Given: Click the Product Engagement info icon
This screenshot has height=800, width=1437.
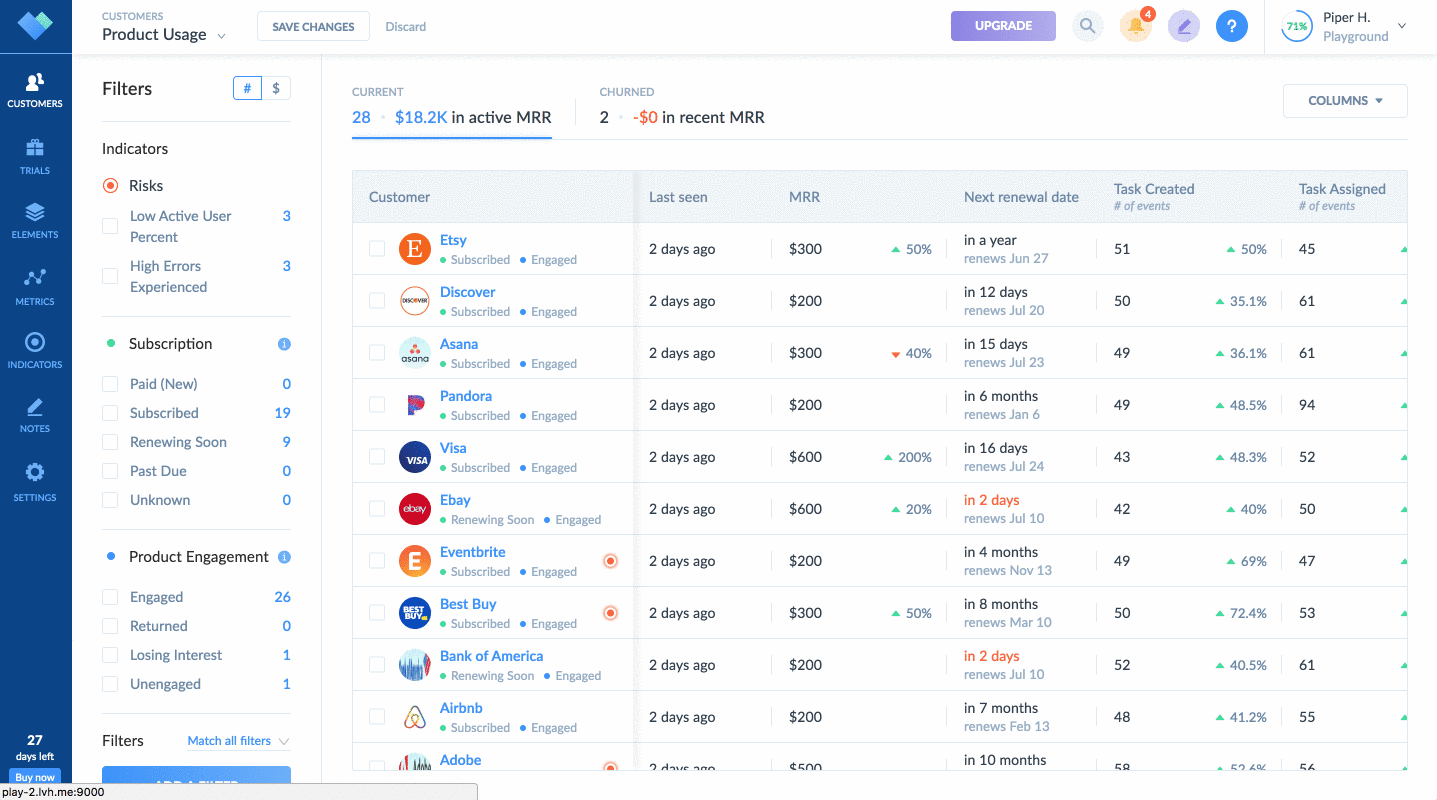Looking at the screenshot, I should point(284,557).
